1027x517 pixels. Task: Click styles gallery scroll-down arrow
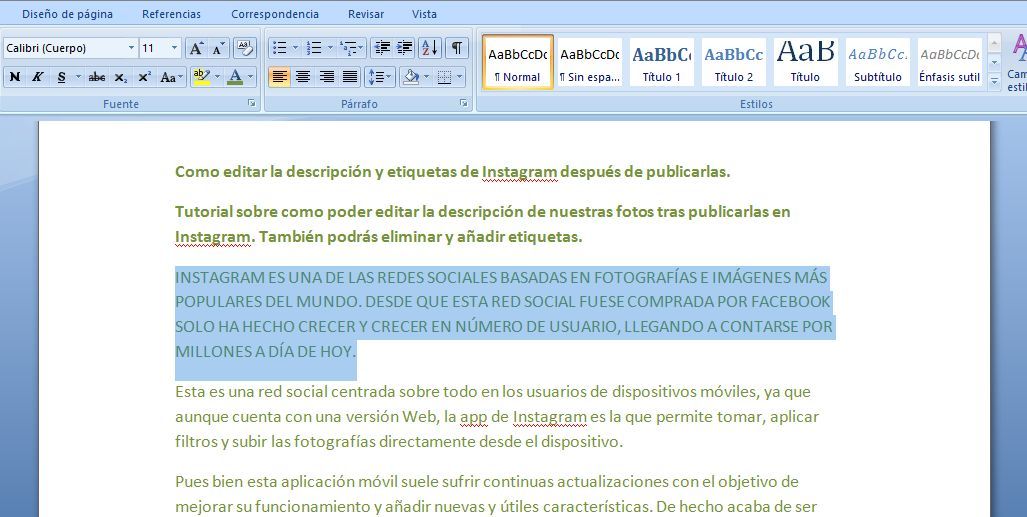pyautogui.click(x=994, y=64)
